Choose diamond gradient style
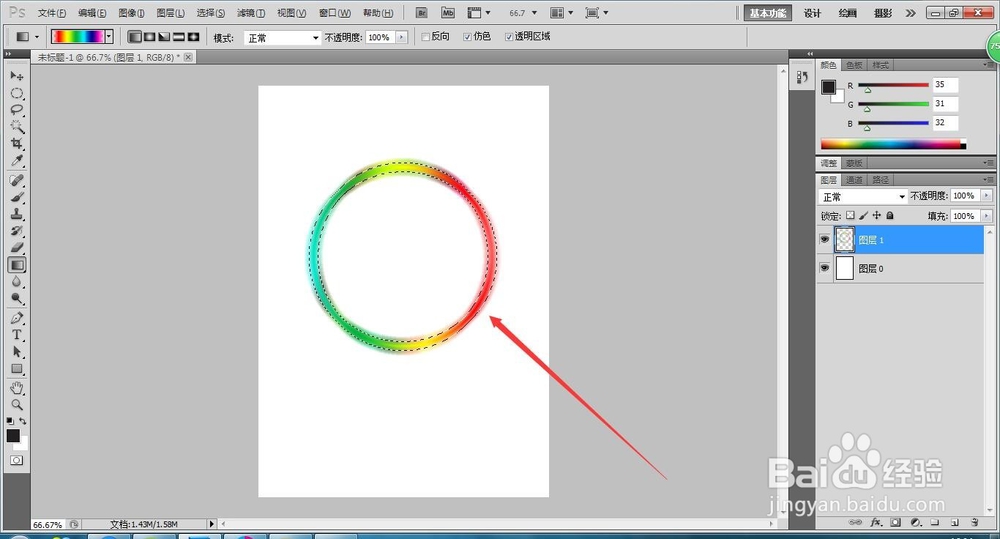This screenshot has width=1000, height=539. 193,37
